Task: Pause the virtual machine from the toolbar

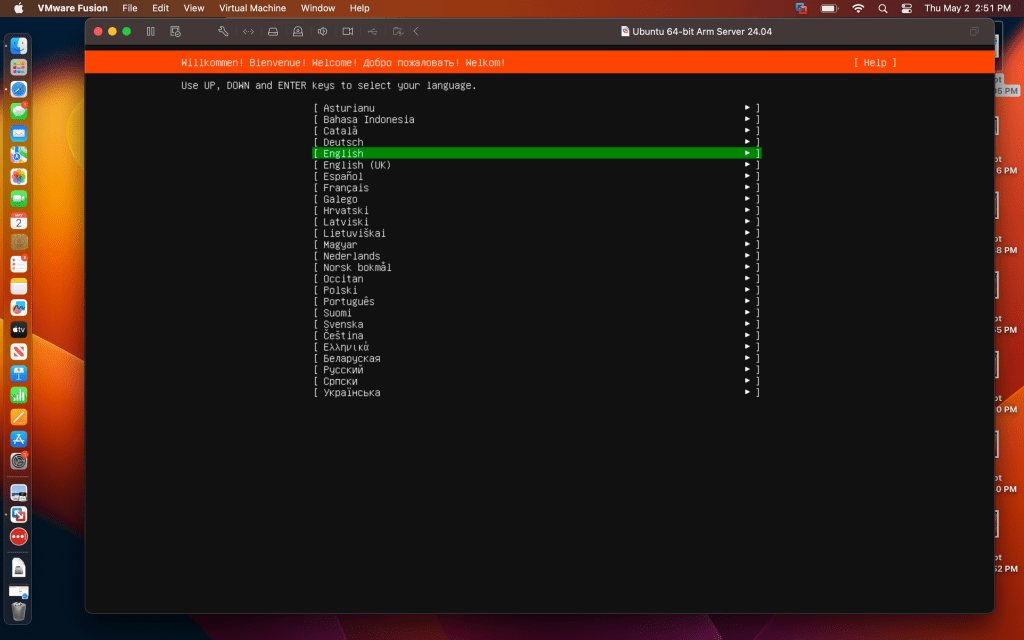Action: point(150,32)
